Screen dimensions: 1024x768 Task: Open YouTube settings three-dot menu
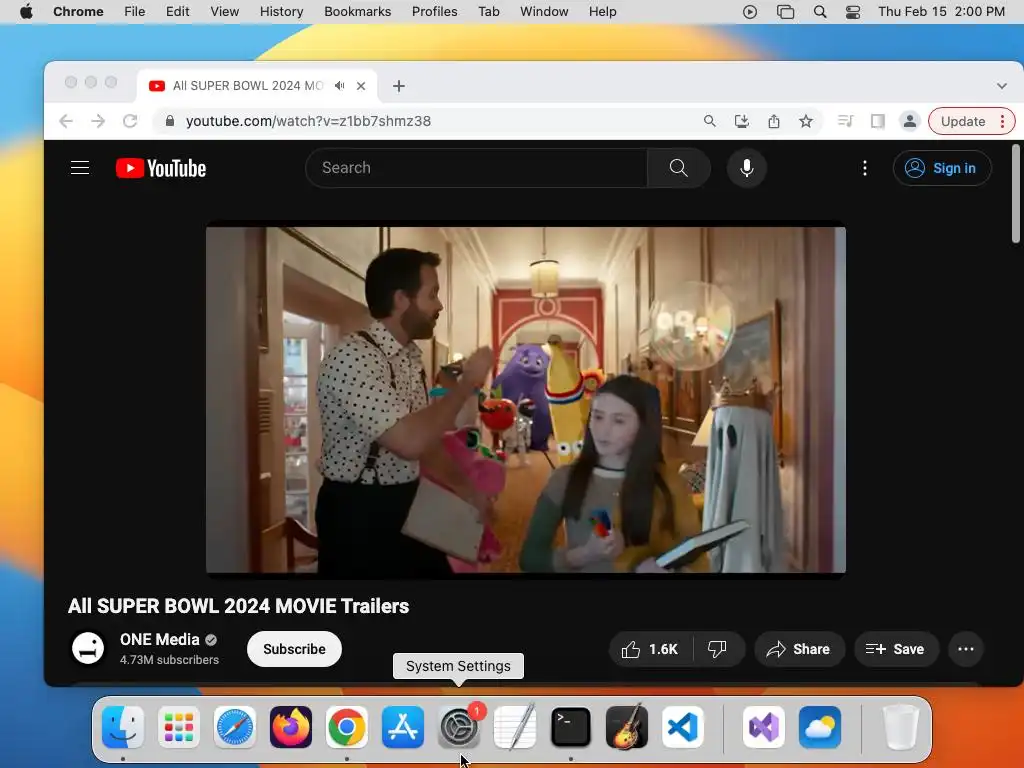[x=865, y=168]
